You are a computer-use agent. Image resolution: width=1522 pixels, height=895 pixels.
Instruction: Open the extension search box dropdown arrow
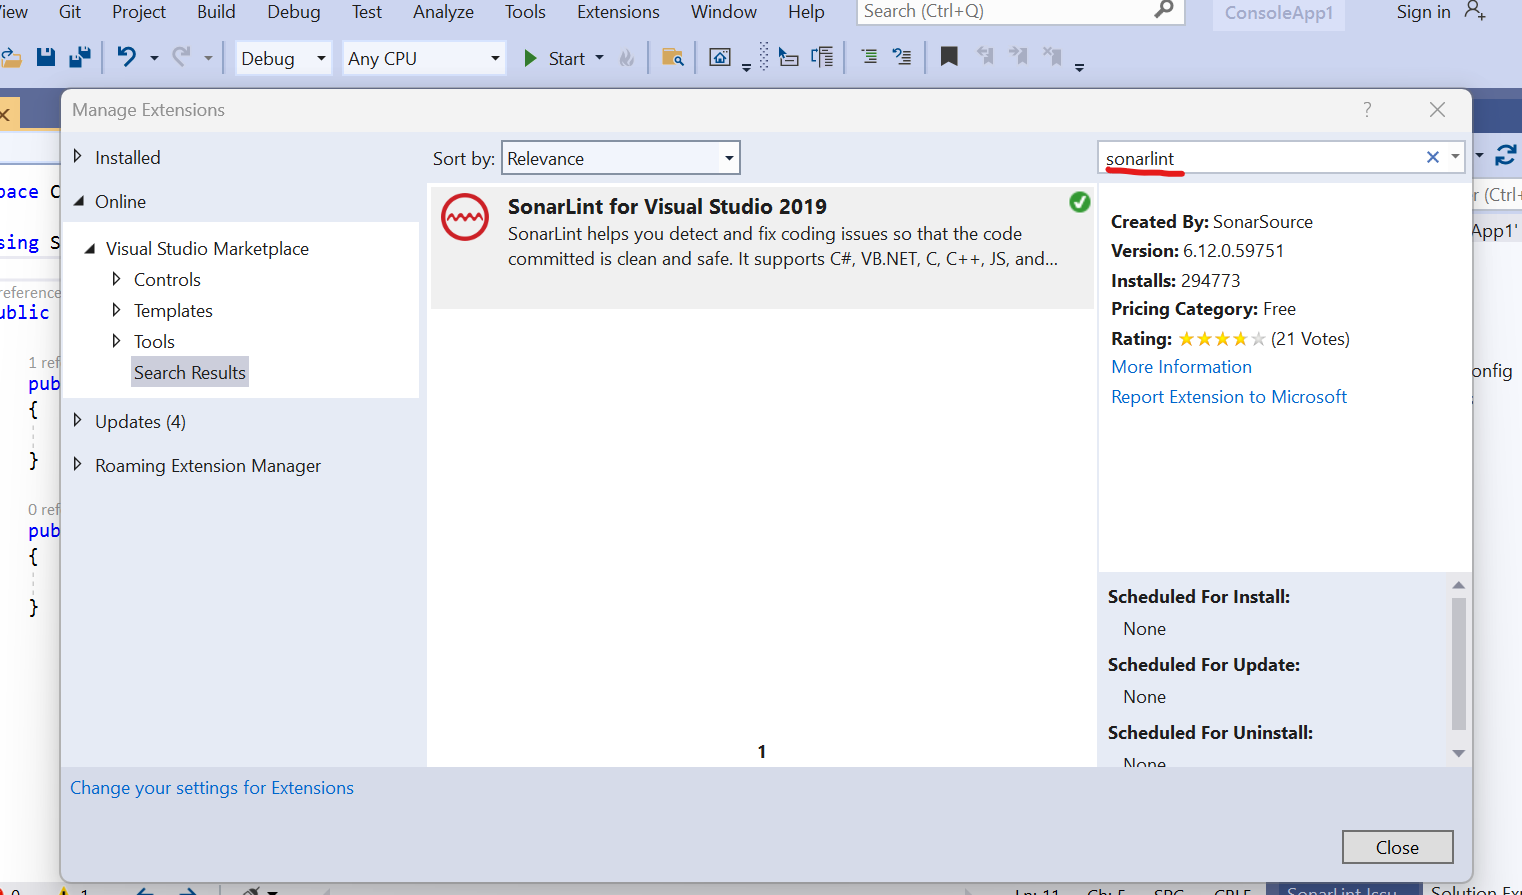coord(1455,157)
